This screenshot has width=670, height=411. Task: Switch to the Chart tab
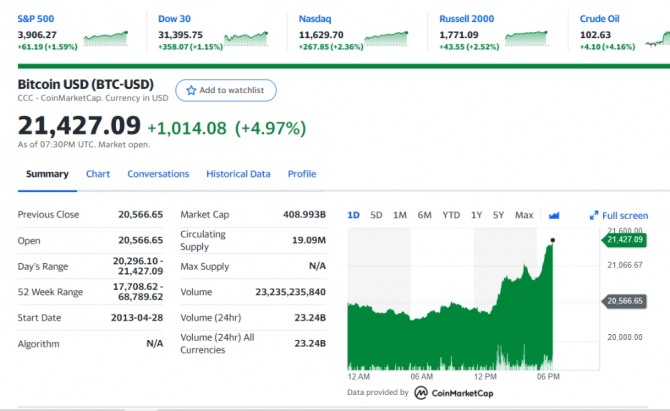pyautogui.click(x=98, y=174)
